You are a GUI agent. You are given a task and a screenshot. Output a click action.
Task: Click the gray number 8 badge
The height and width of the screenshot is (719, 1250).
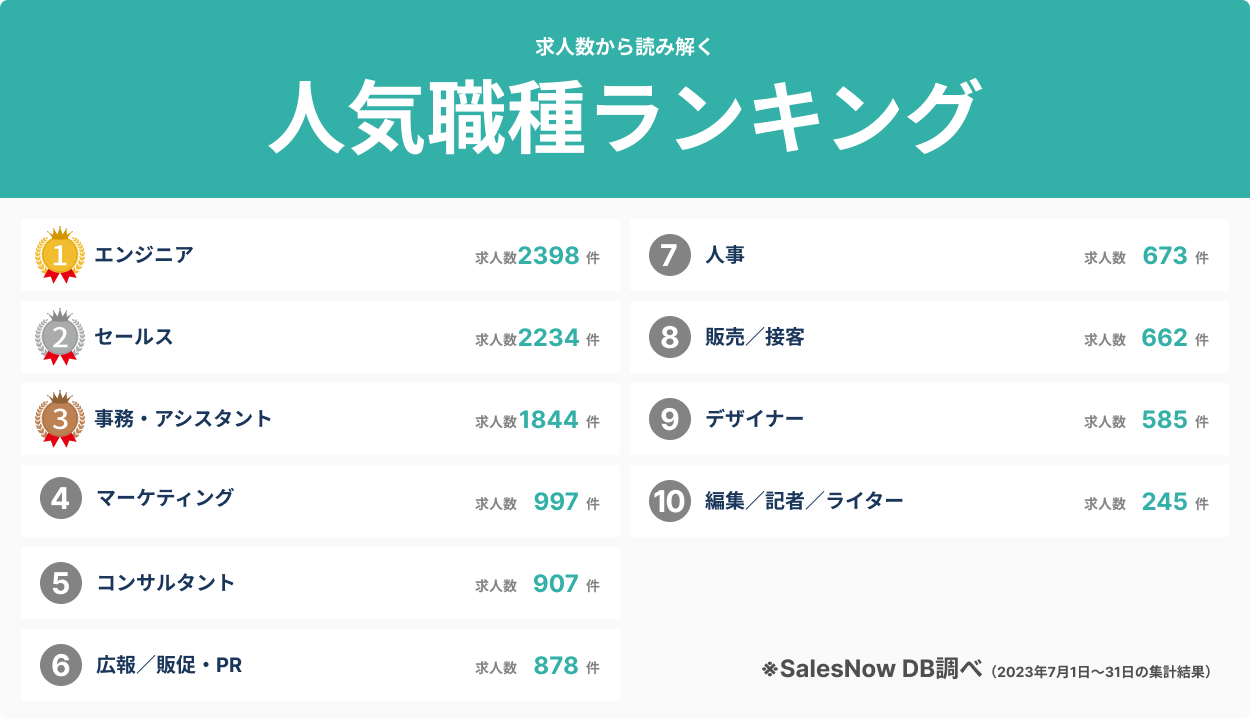coord(670,337)
